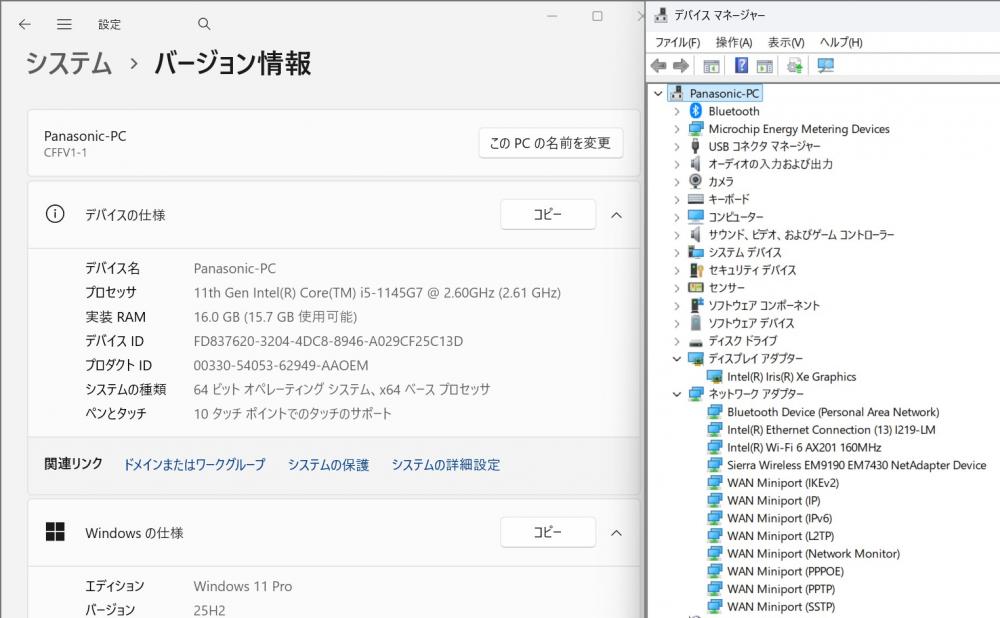This screenshot has height=618, width=1000.
Task: Click the scan for hardware changes monitor icon
Action: tap(826, 66)
